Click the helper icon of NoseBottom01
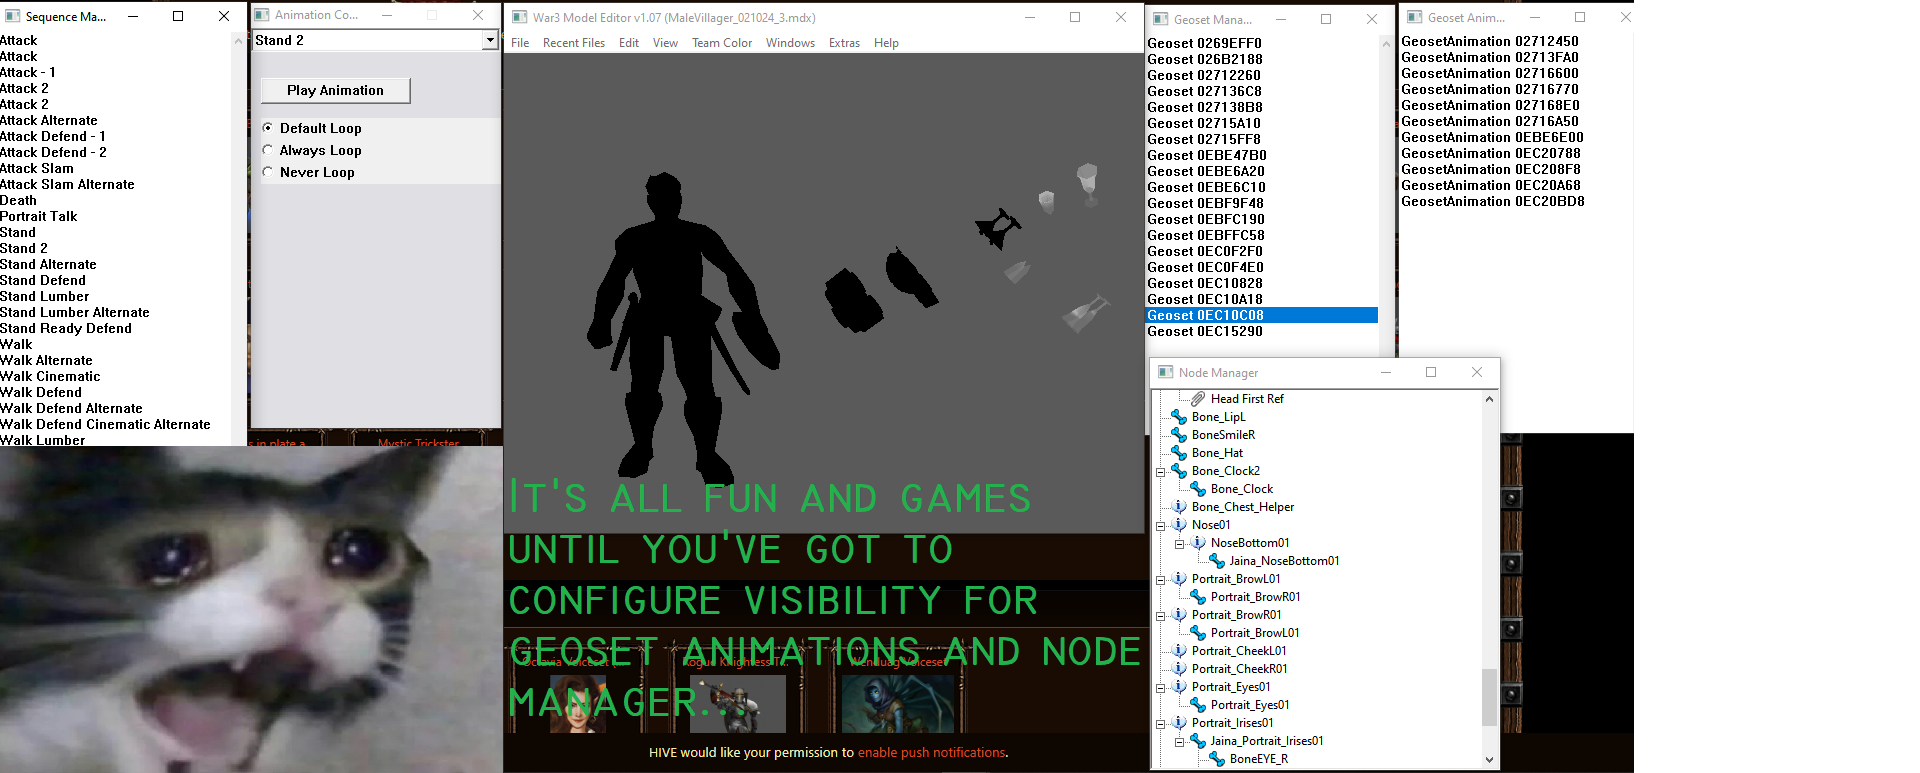This screenshot has height=773, width=1920. click(x=1198, y=542)
